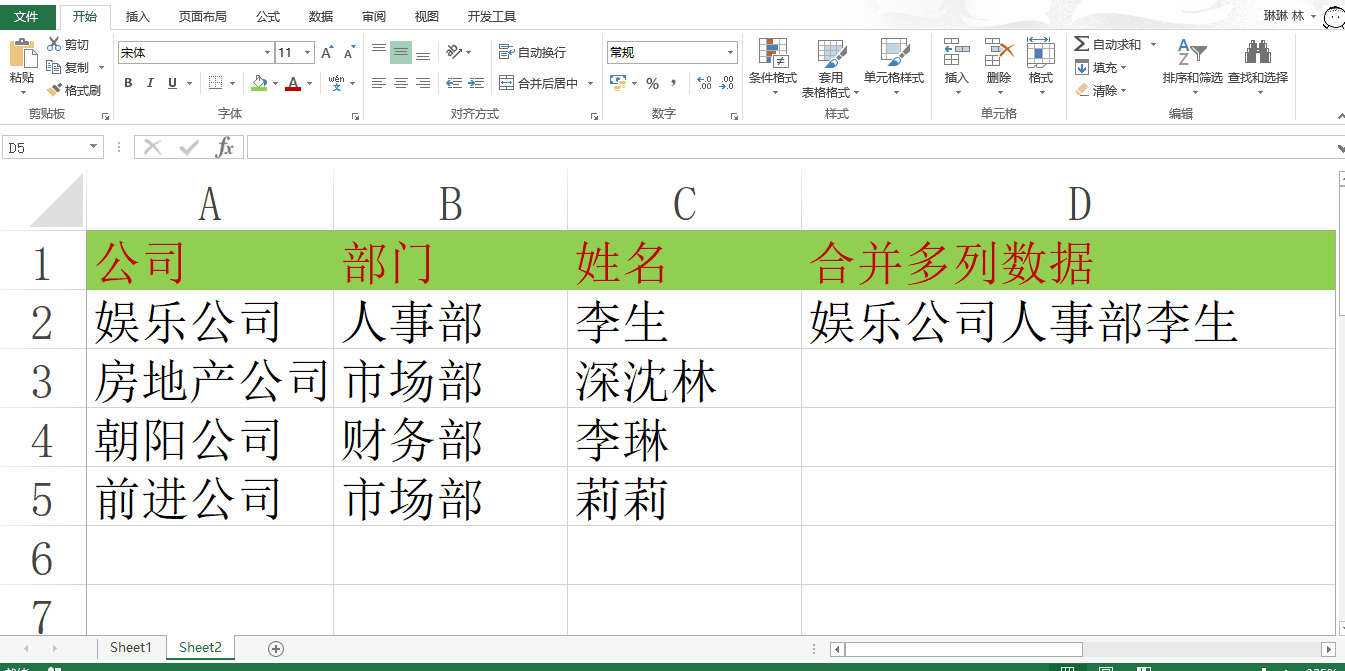The height and width of the screenshot is (671, 1345).
Task: Open the font size dropdown
Action: tap(307, 51)
